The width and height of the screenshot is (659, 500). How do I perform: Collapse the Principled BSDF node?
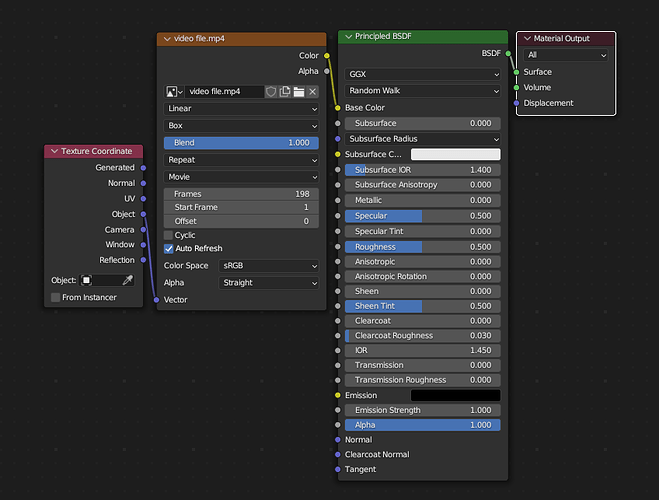348,37
